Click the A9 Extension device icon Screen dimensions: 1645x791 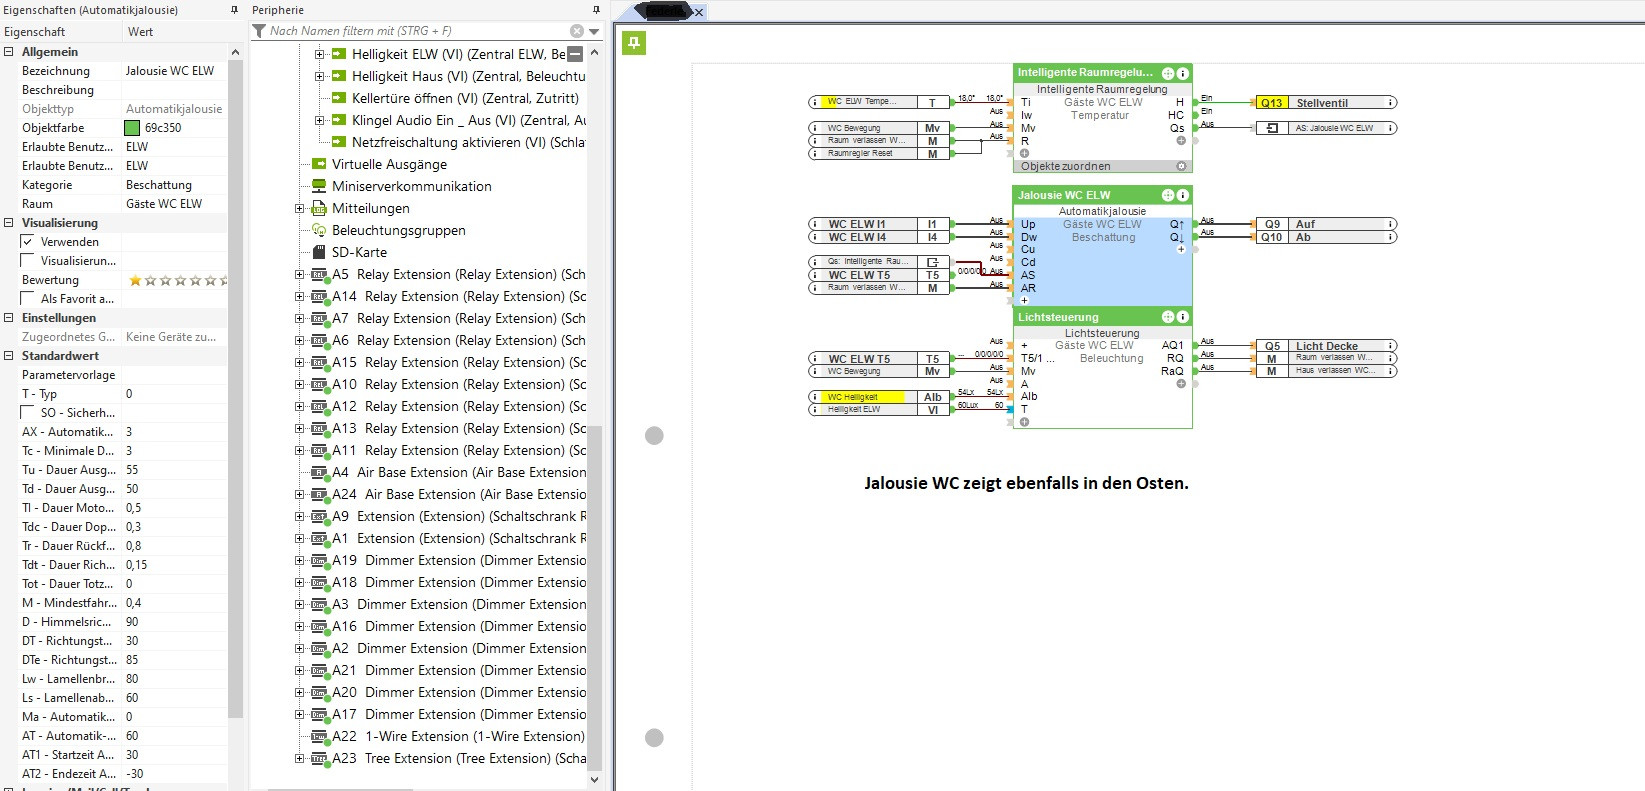point(319,516)
